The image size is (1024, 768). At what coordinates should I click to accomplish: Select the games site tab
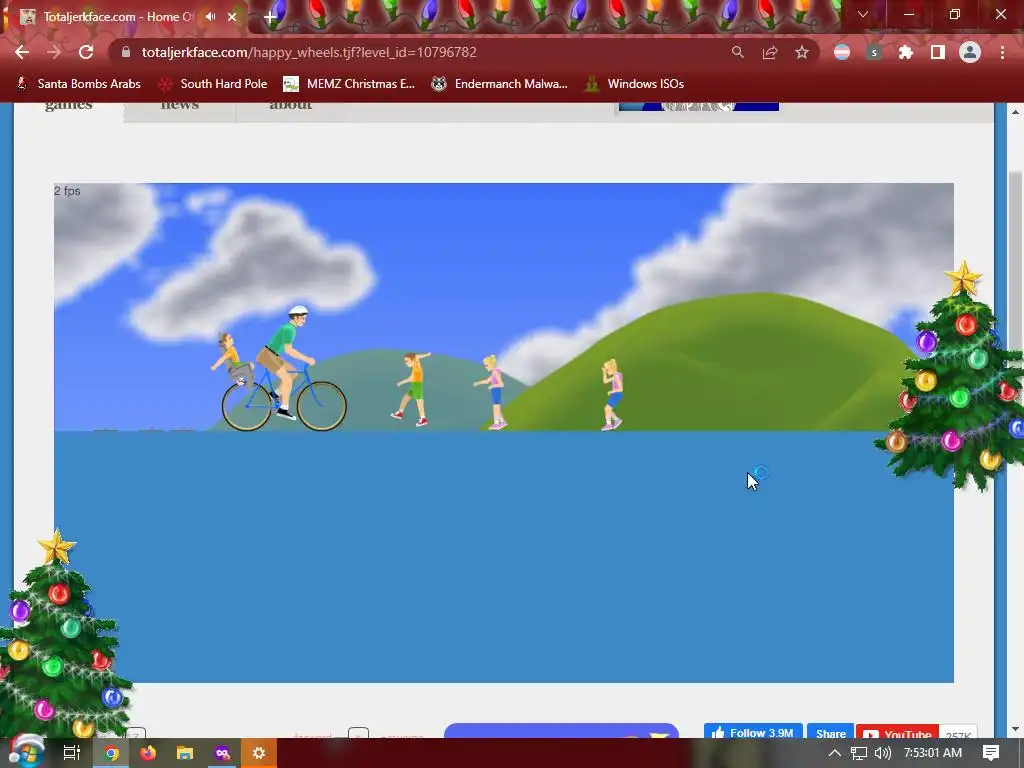(x=69, y=108)
